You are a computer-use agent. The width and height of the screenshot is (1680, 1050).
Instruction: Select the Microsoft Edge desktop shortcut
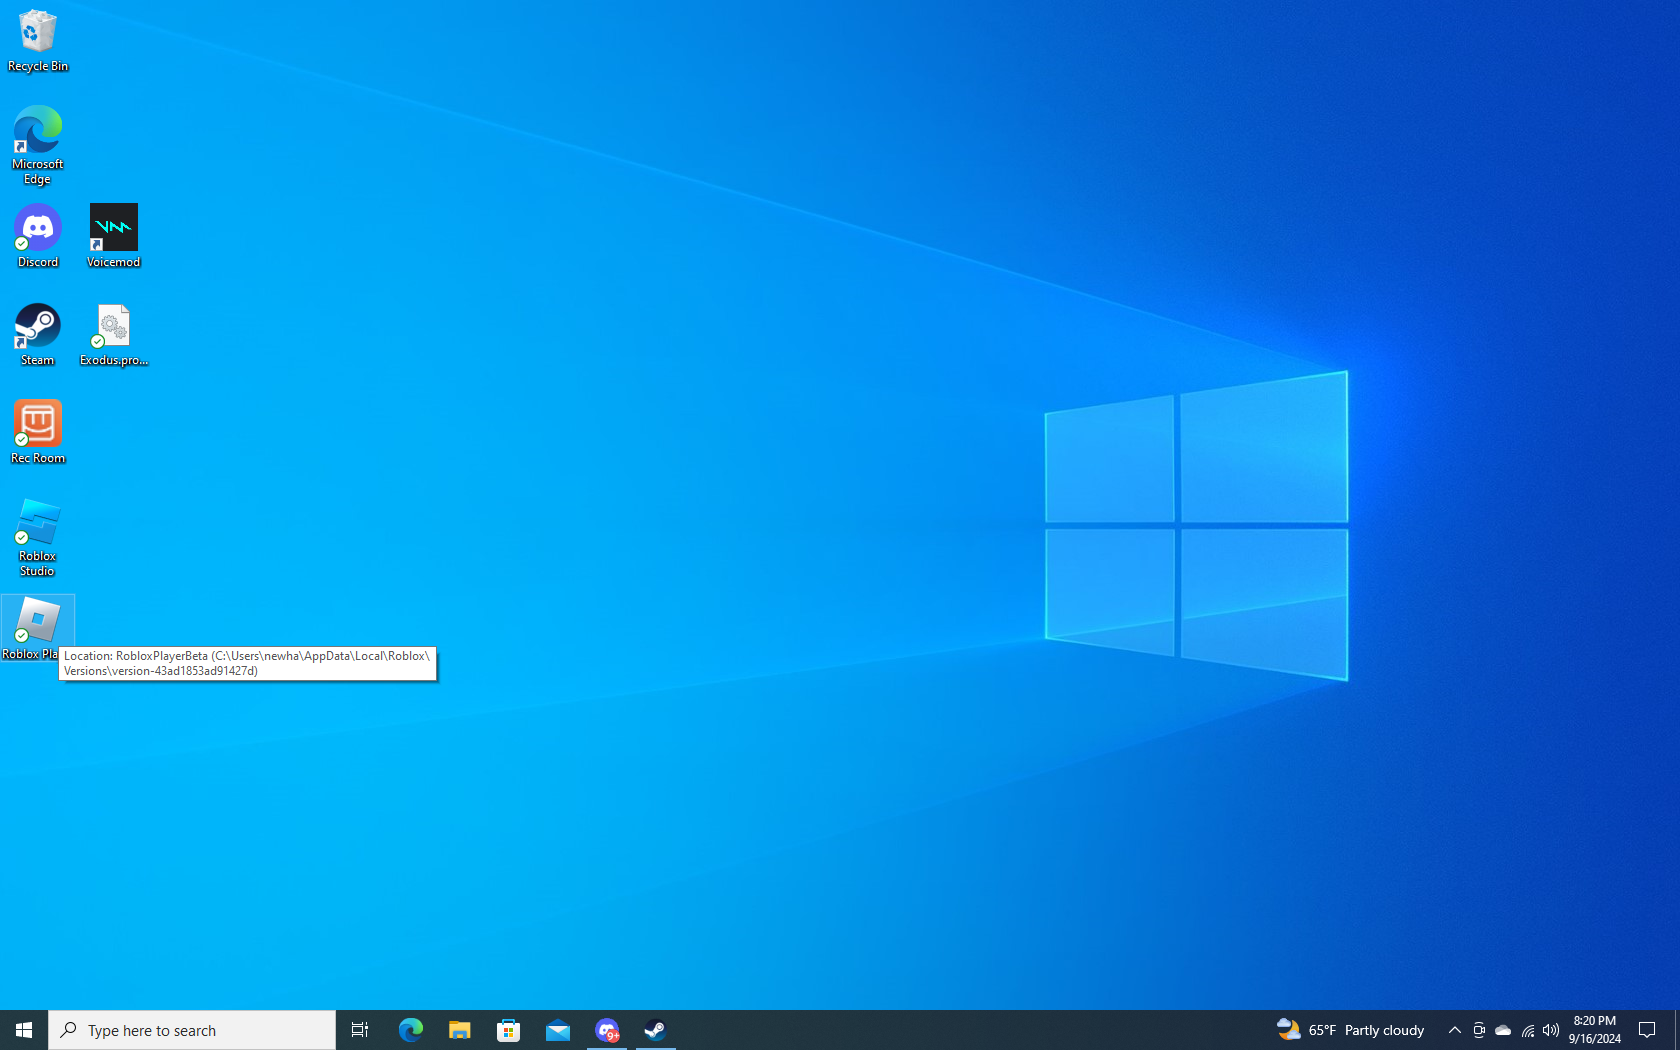(x=38, y=146)
